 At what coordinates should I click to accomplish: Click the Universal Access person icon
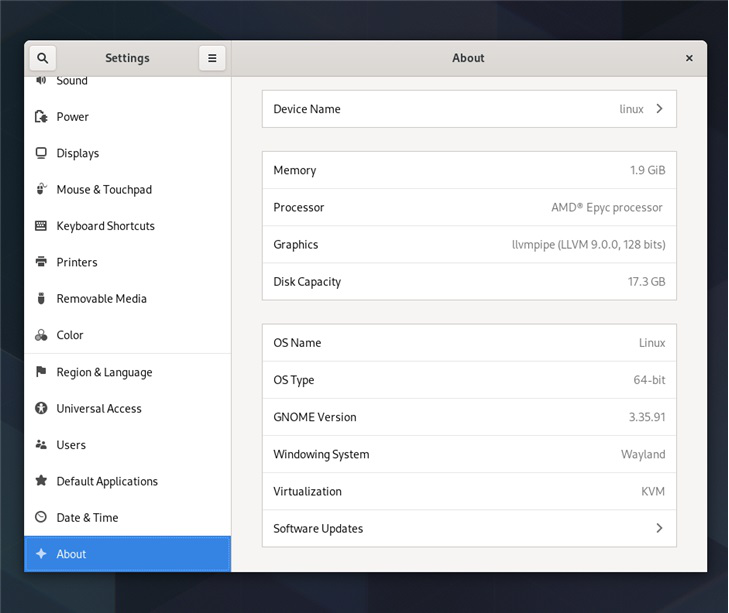click(41, 408)
